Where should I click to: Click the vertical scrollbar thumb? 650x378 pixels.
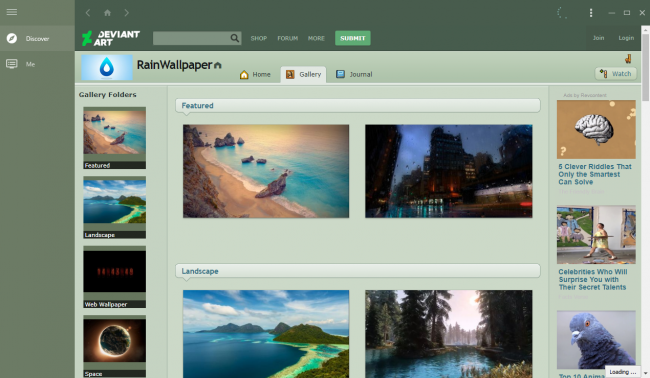click(645, 67)
